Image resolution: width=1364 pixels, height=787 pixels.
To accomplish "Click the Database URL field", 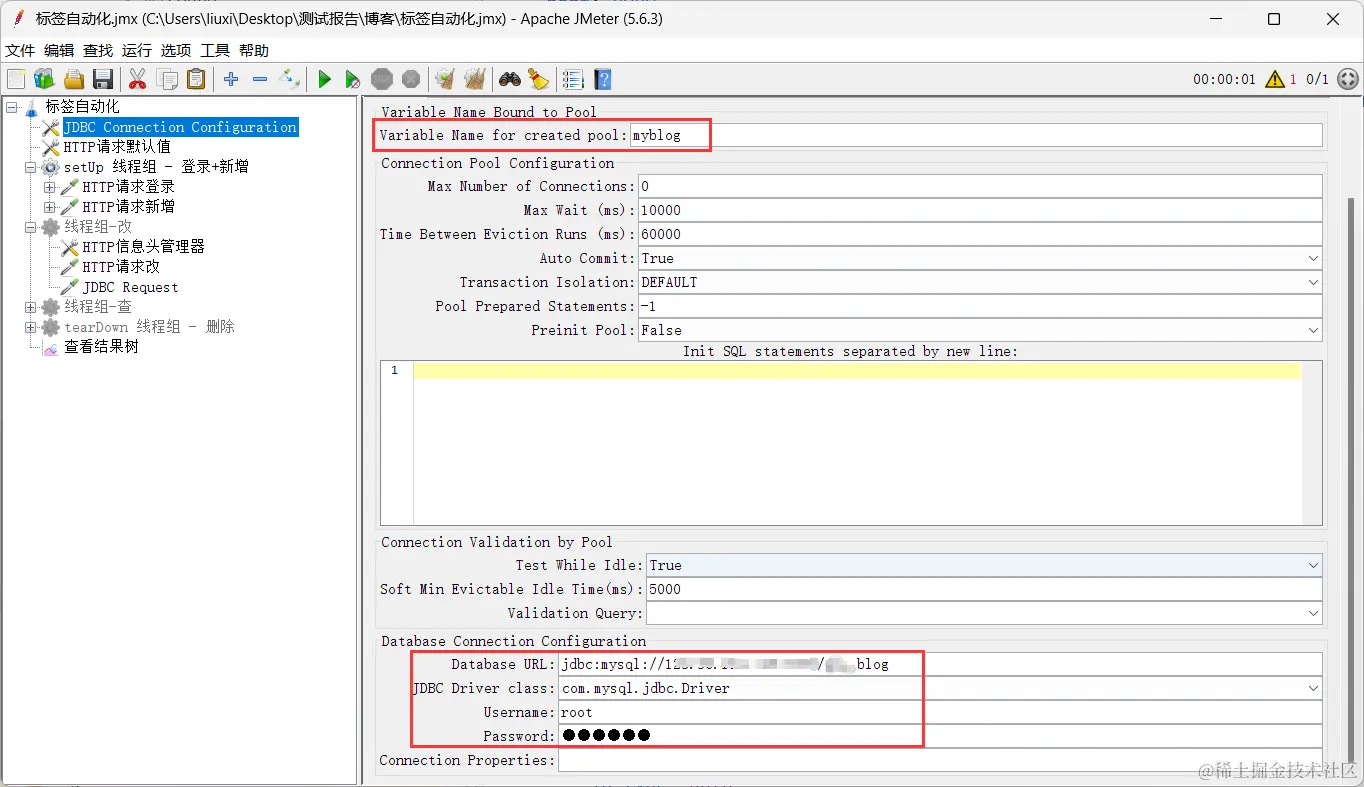I will [940, 664].
